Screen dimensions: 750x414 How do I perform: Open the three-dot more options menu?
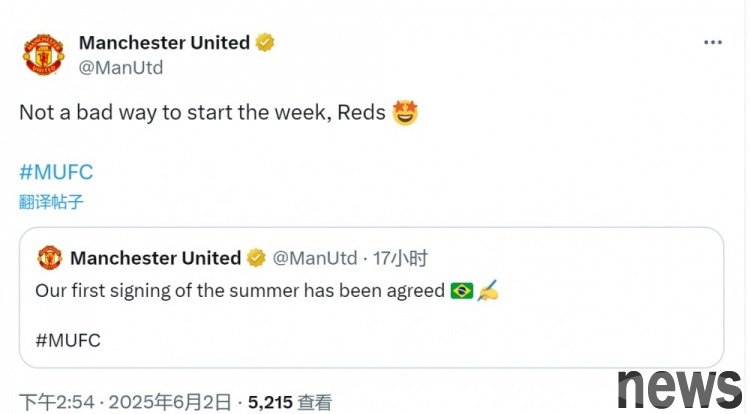click(713, 43)
